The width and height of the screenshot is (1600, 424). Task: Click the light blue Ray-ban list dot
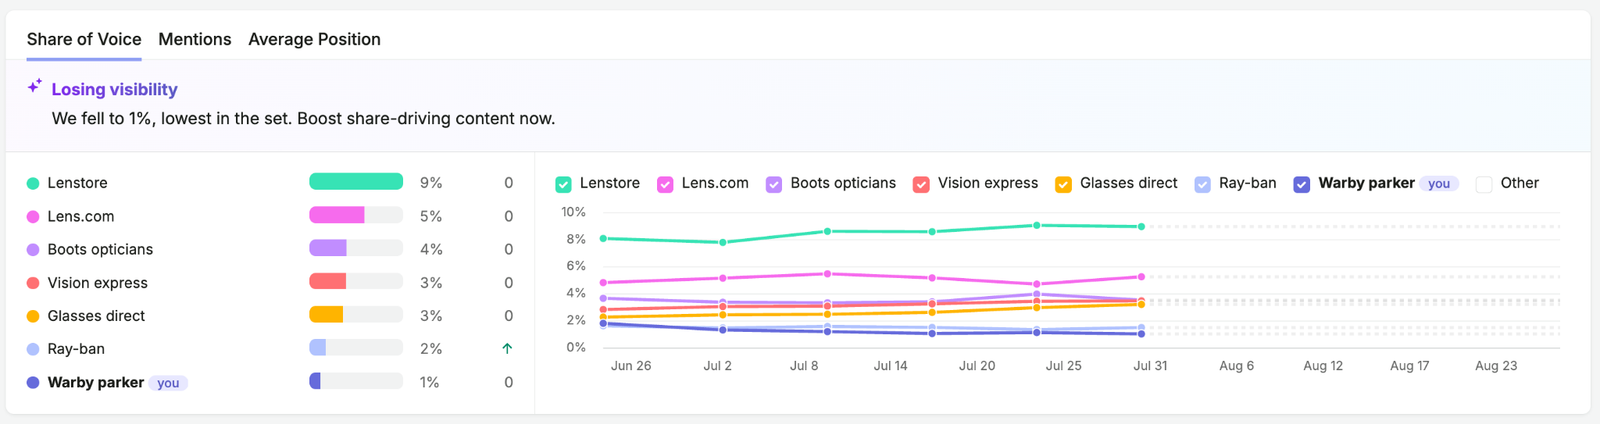pyautogui.click(x=33, y=349)
